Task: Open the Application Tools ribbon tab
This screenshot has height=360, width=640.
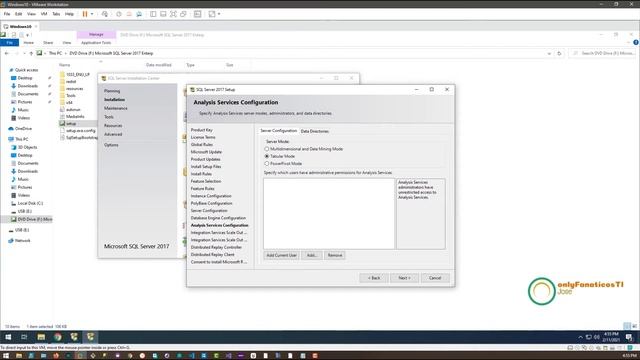Action: pos(96,42)
